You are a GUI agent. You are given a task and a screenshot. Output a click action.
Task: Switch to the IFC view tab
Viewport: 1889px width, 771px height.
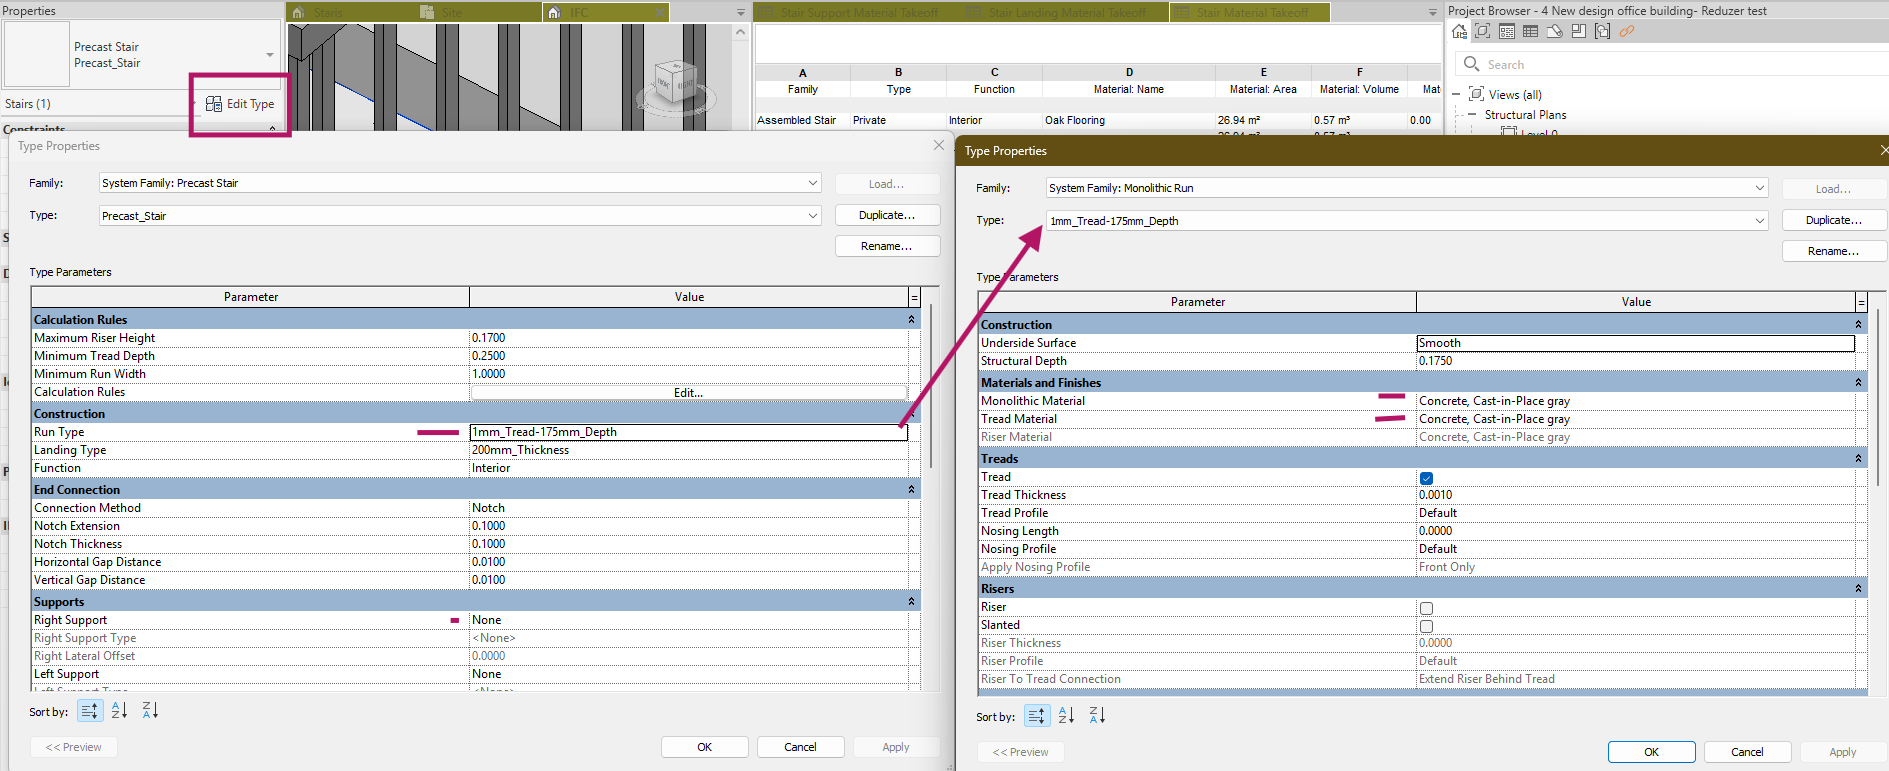605,12
